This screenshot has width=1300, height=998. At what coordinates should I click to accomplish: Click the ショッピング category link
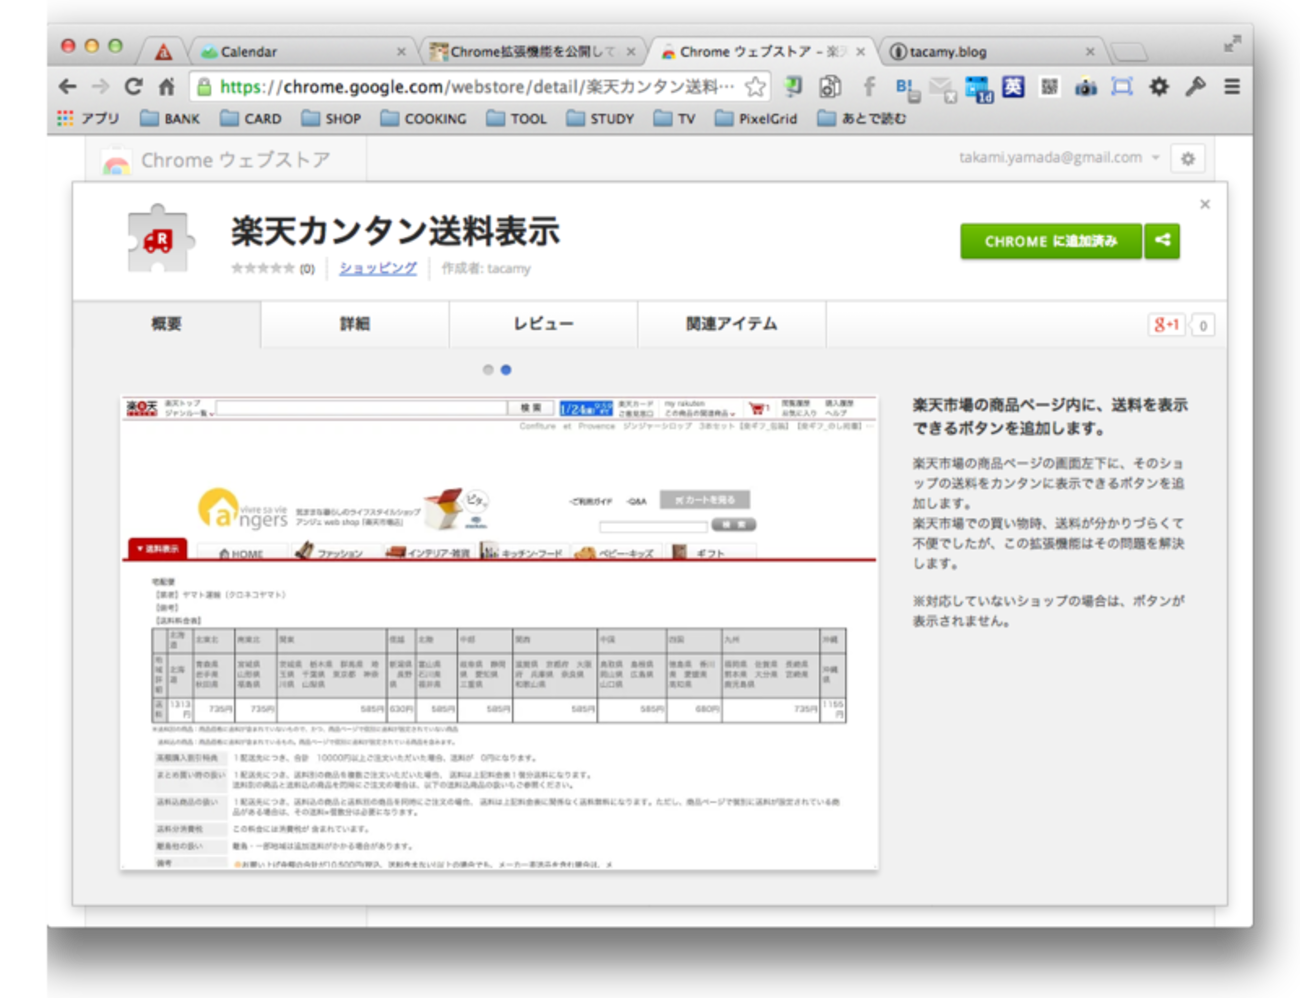point(378,268)
